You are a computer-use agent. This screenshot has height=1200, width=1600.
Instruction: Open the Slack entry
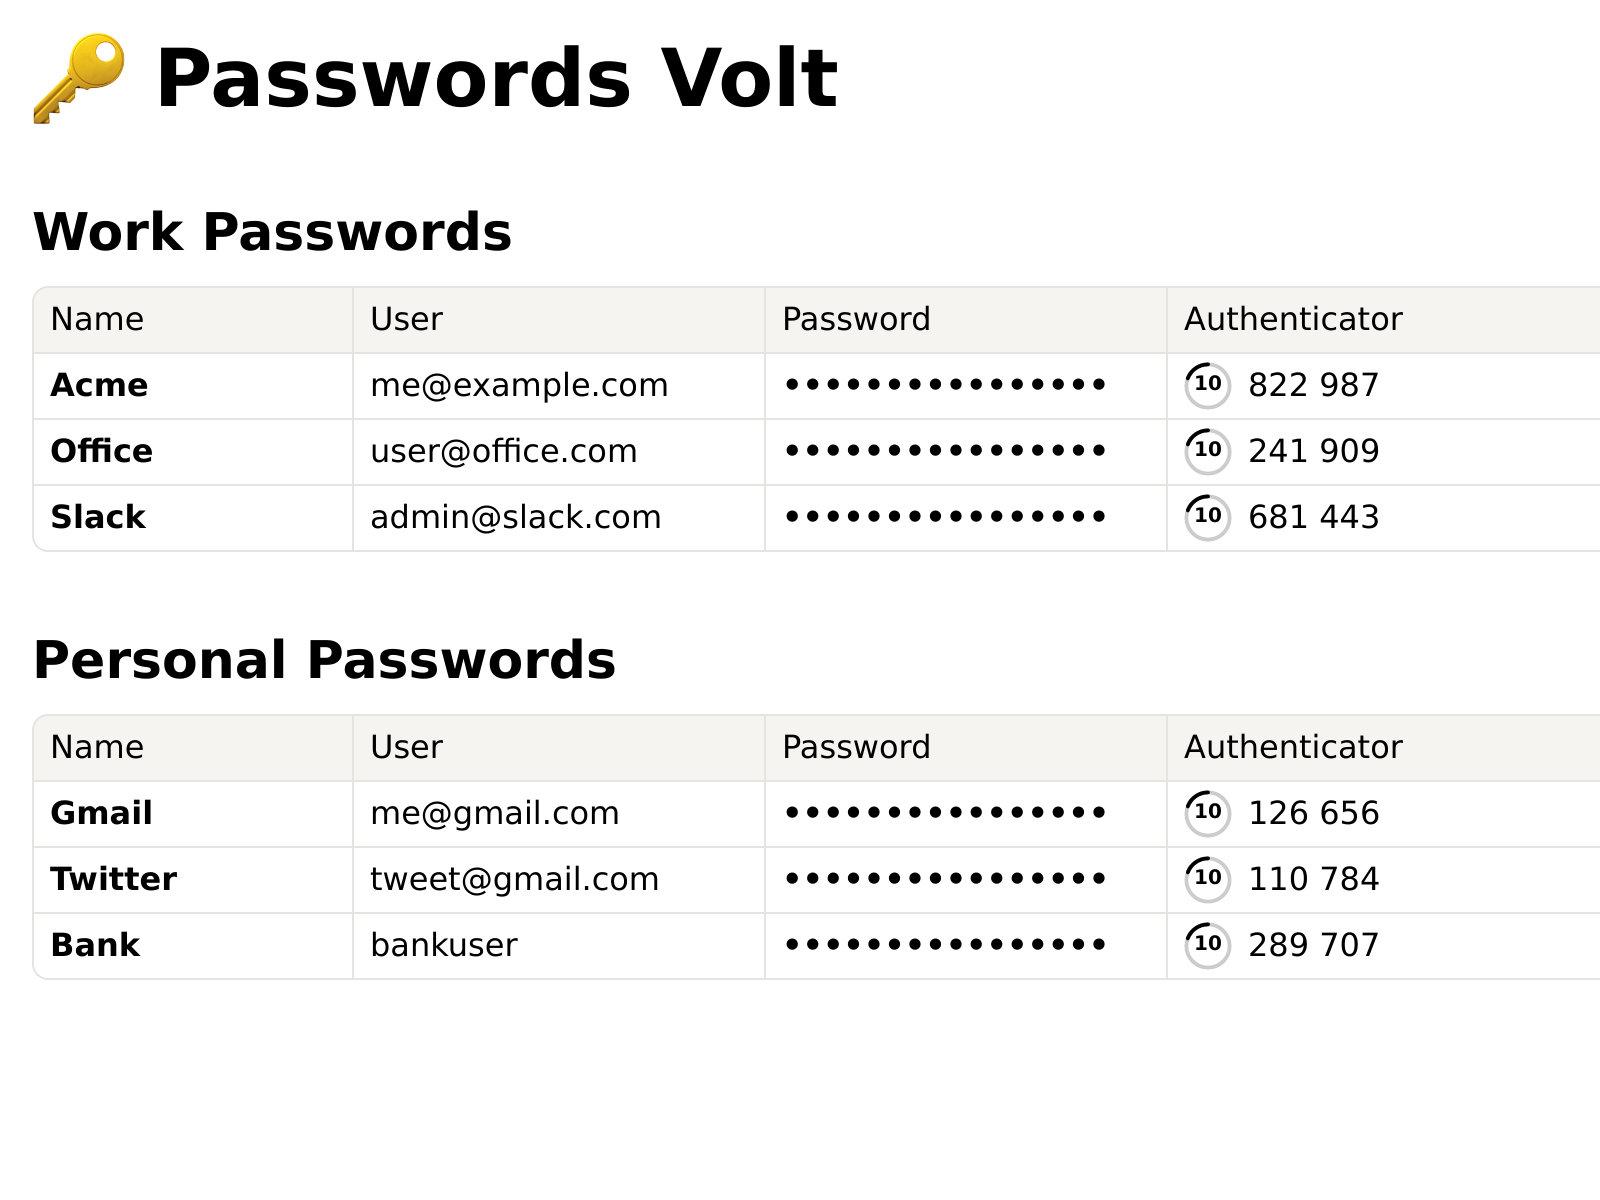[x=98, y=517]
